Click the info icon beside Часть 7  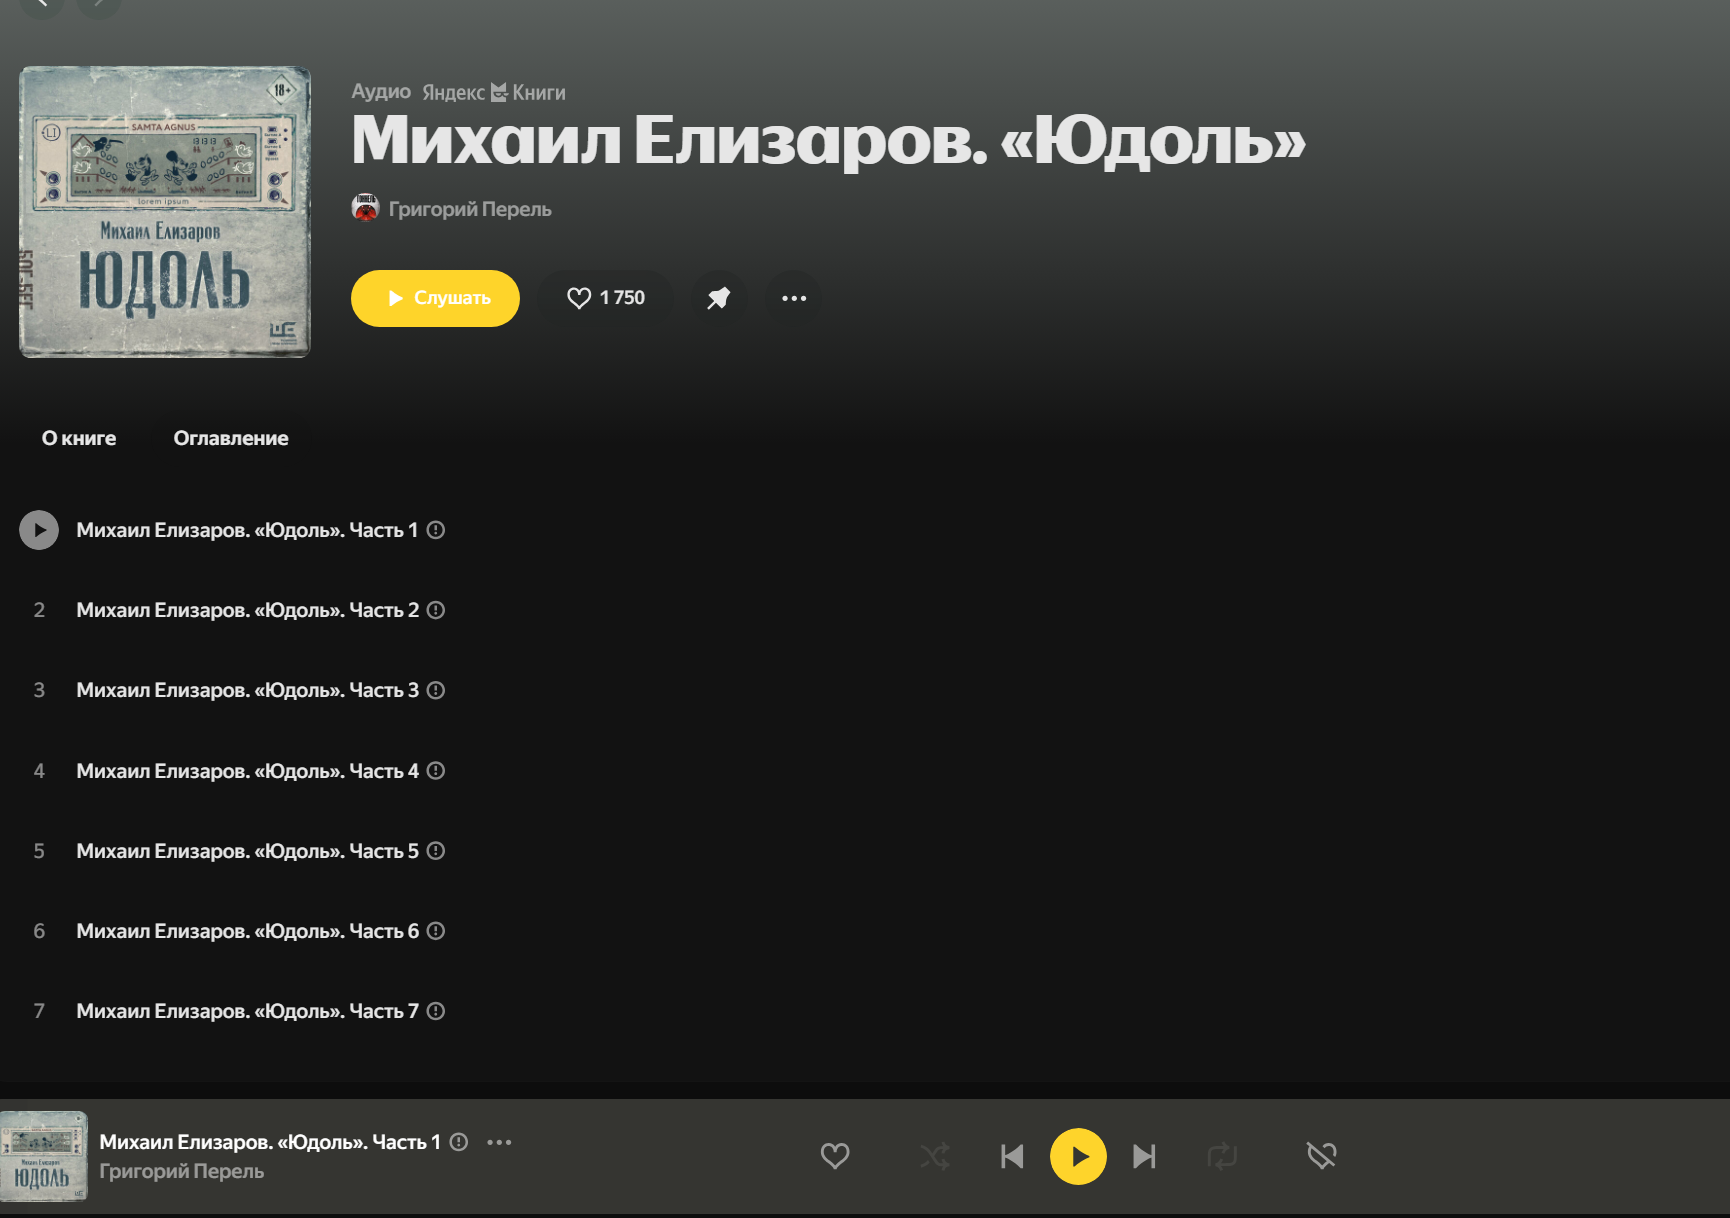click(x=436, y=1011)
